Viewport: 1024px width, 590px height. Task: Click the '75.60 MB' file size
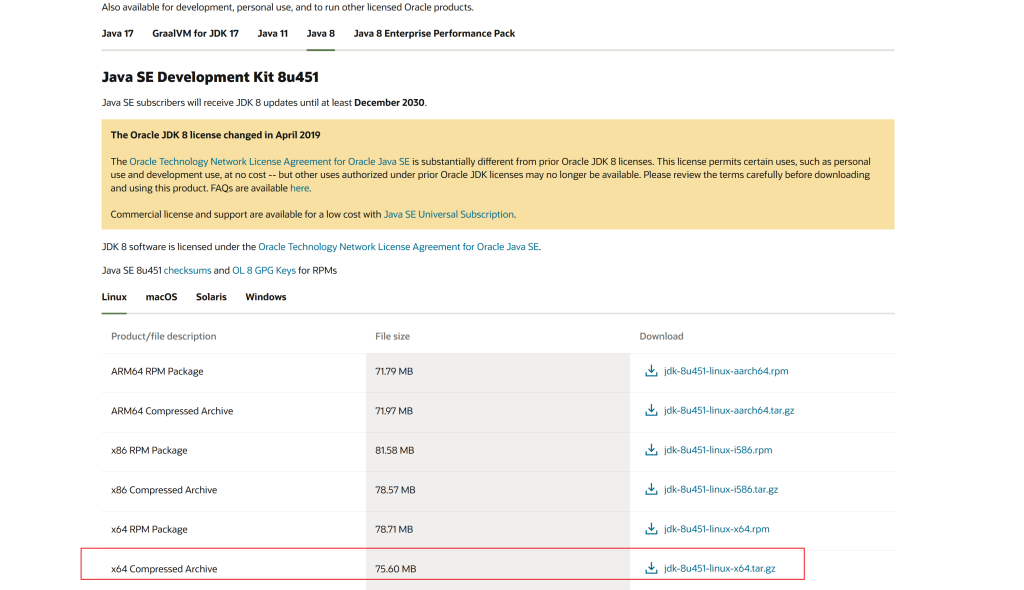tap(395, 569)
